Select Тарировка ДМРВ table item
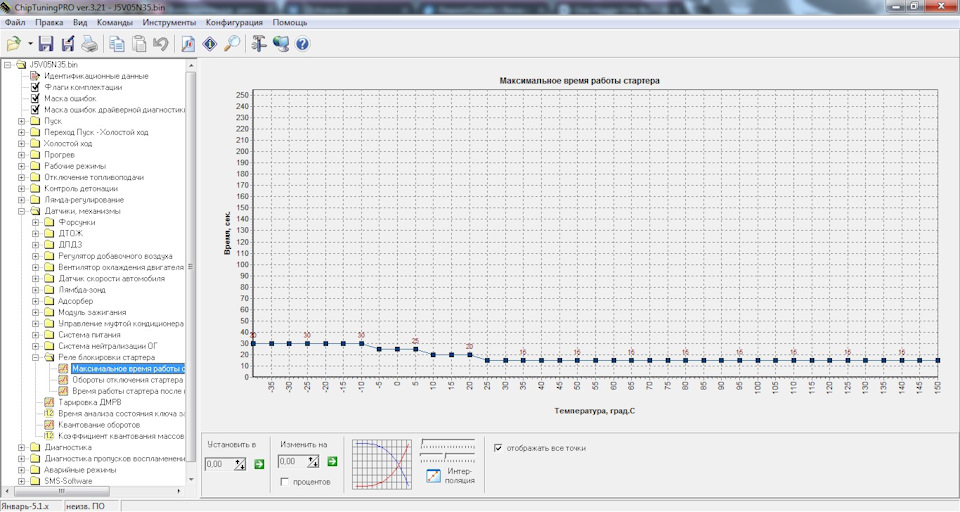The image size is (960, 512). tap(89, 402)
